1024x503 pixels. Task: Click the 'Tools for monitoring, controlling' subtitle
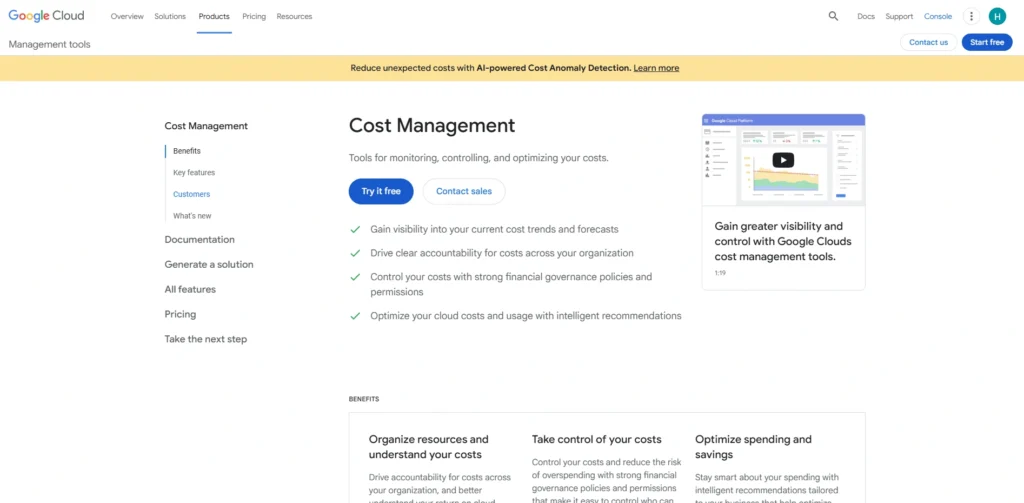point(479,158)
